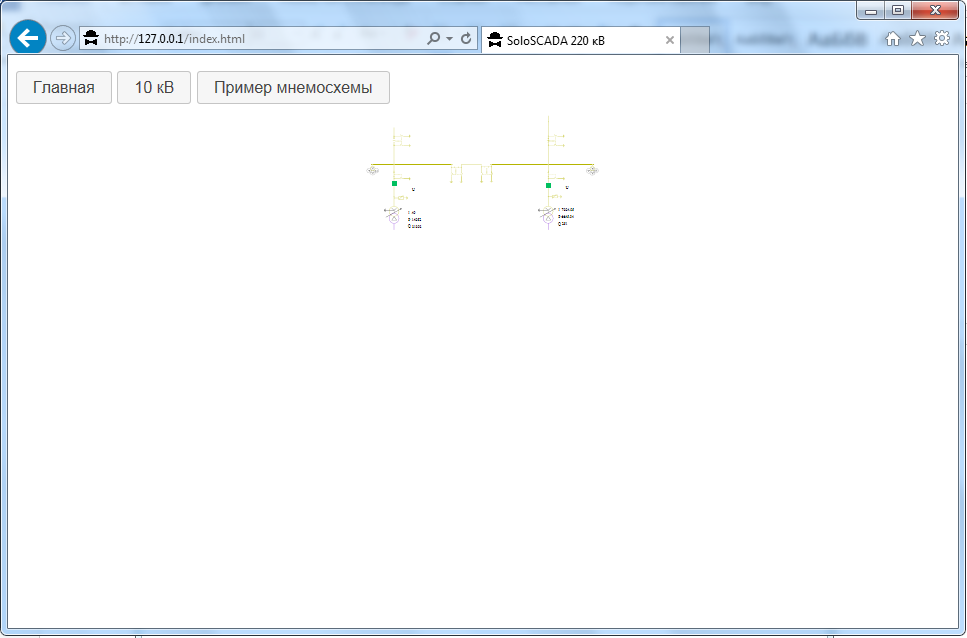This screenshot has height=638, width=967.
Task: Click the right green circuit breaker square
Action: coord(548,186)
